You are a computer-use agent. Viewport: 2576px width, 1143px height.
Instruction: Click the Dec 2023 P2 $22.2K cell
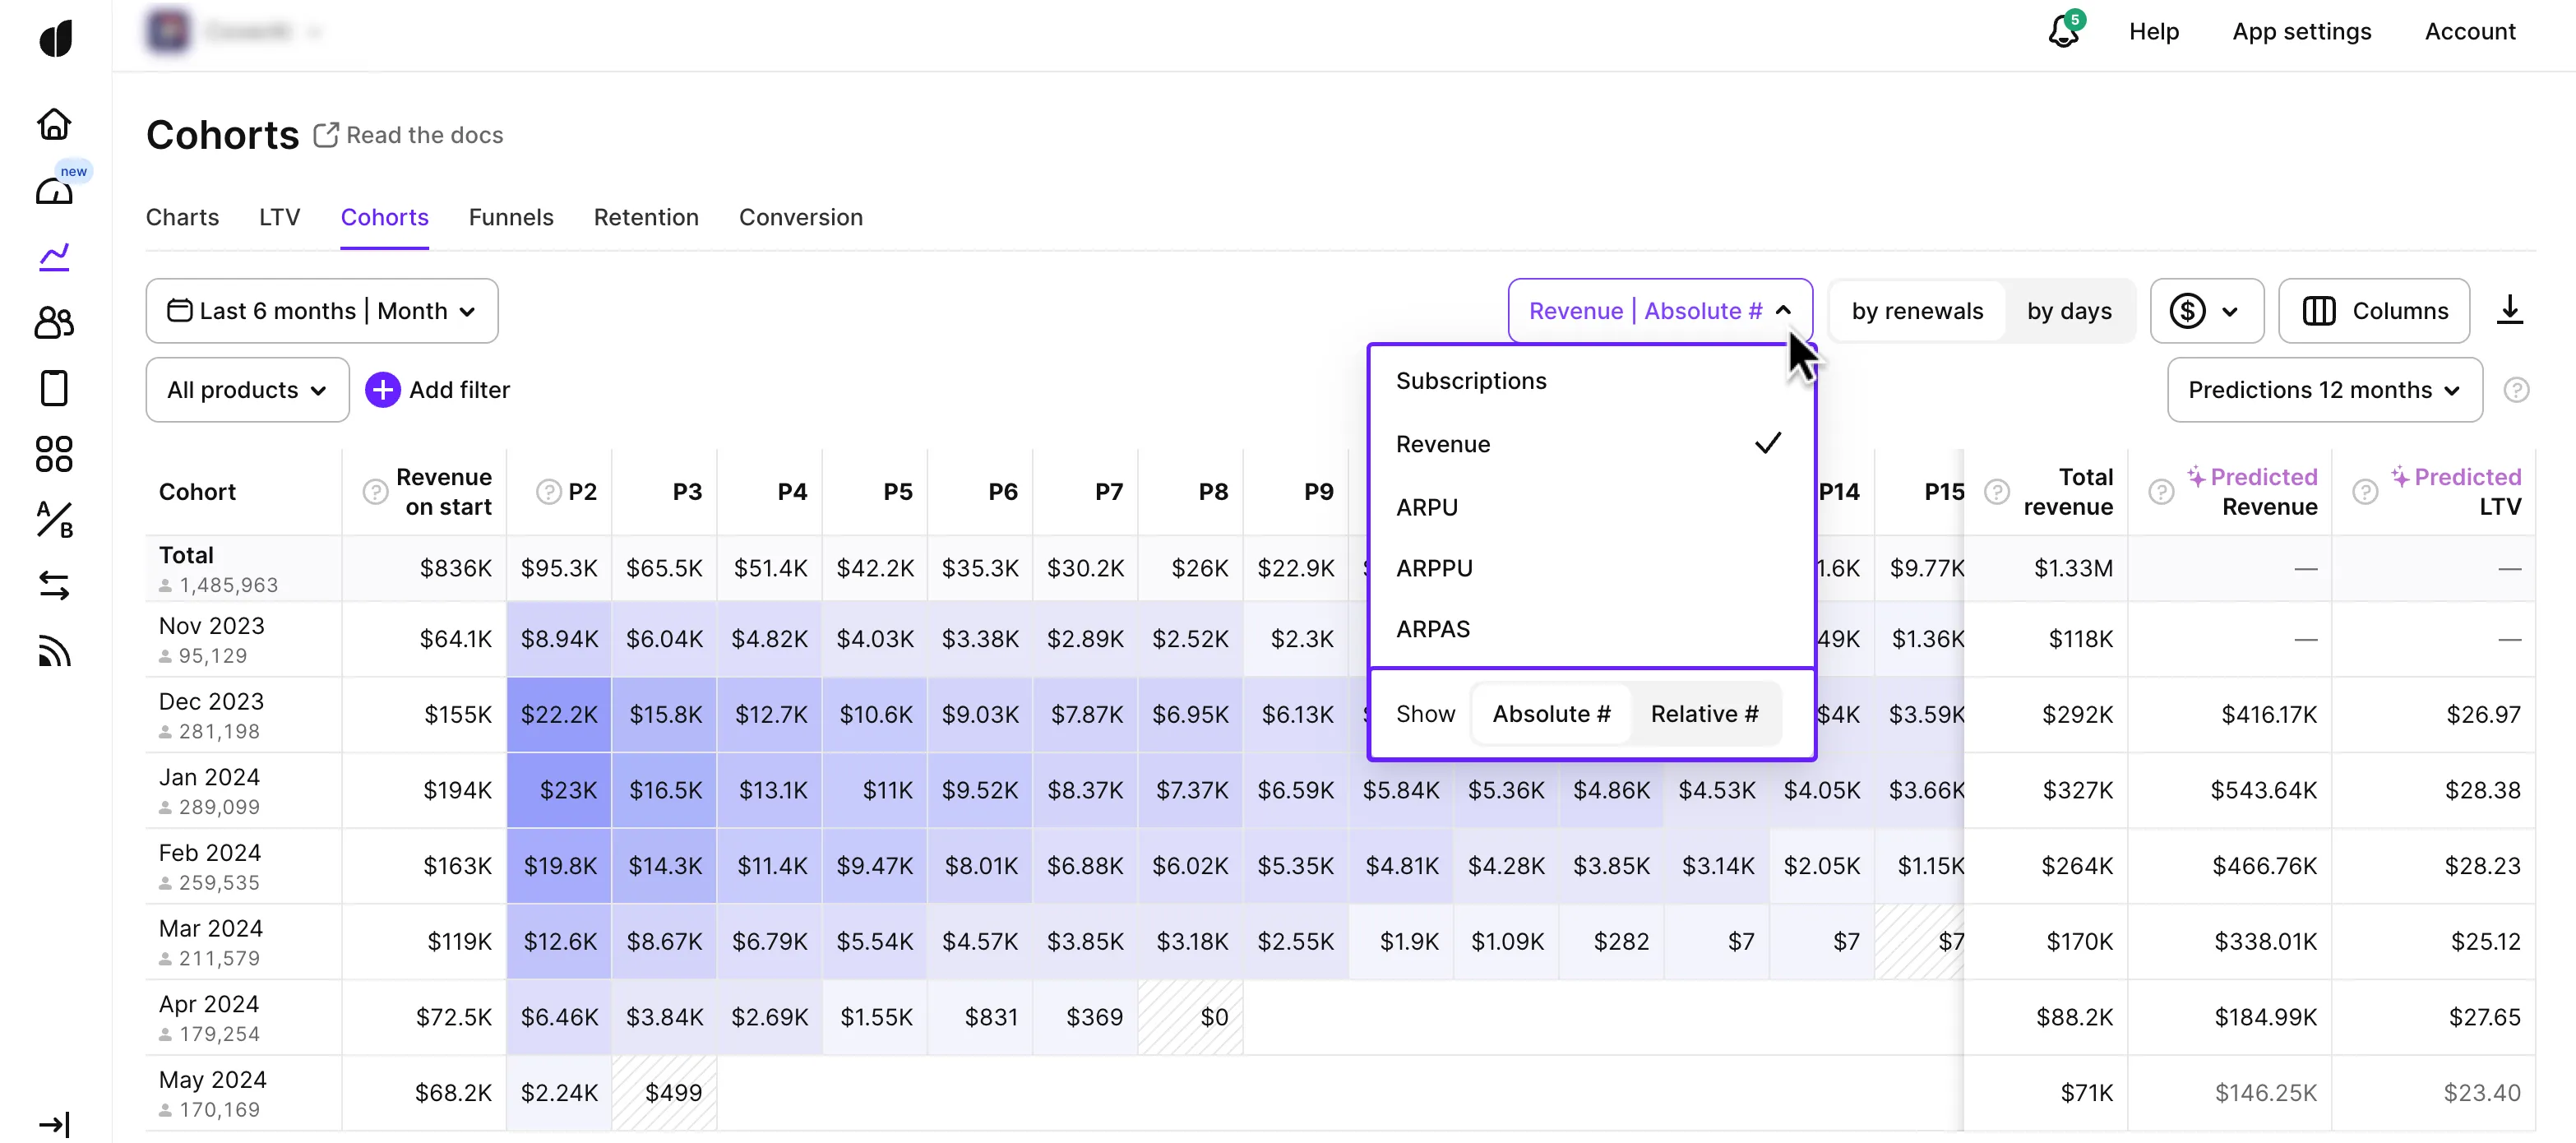click(x=559, y=715)
